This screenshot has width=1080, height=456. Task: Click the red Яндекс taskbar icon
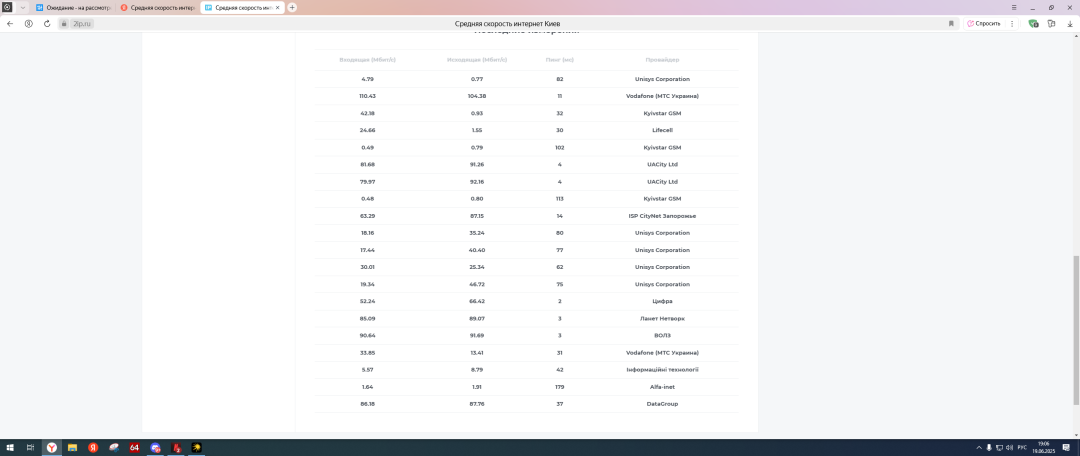coord(93,448)
